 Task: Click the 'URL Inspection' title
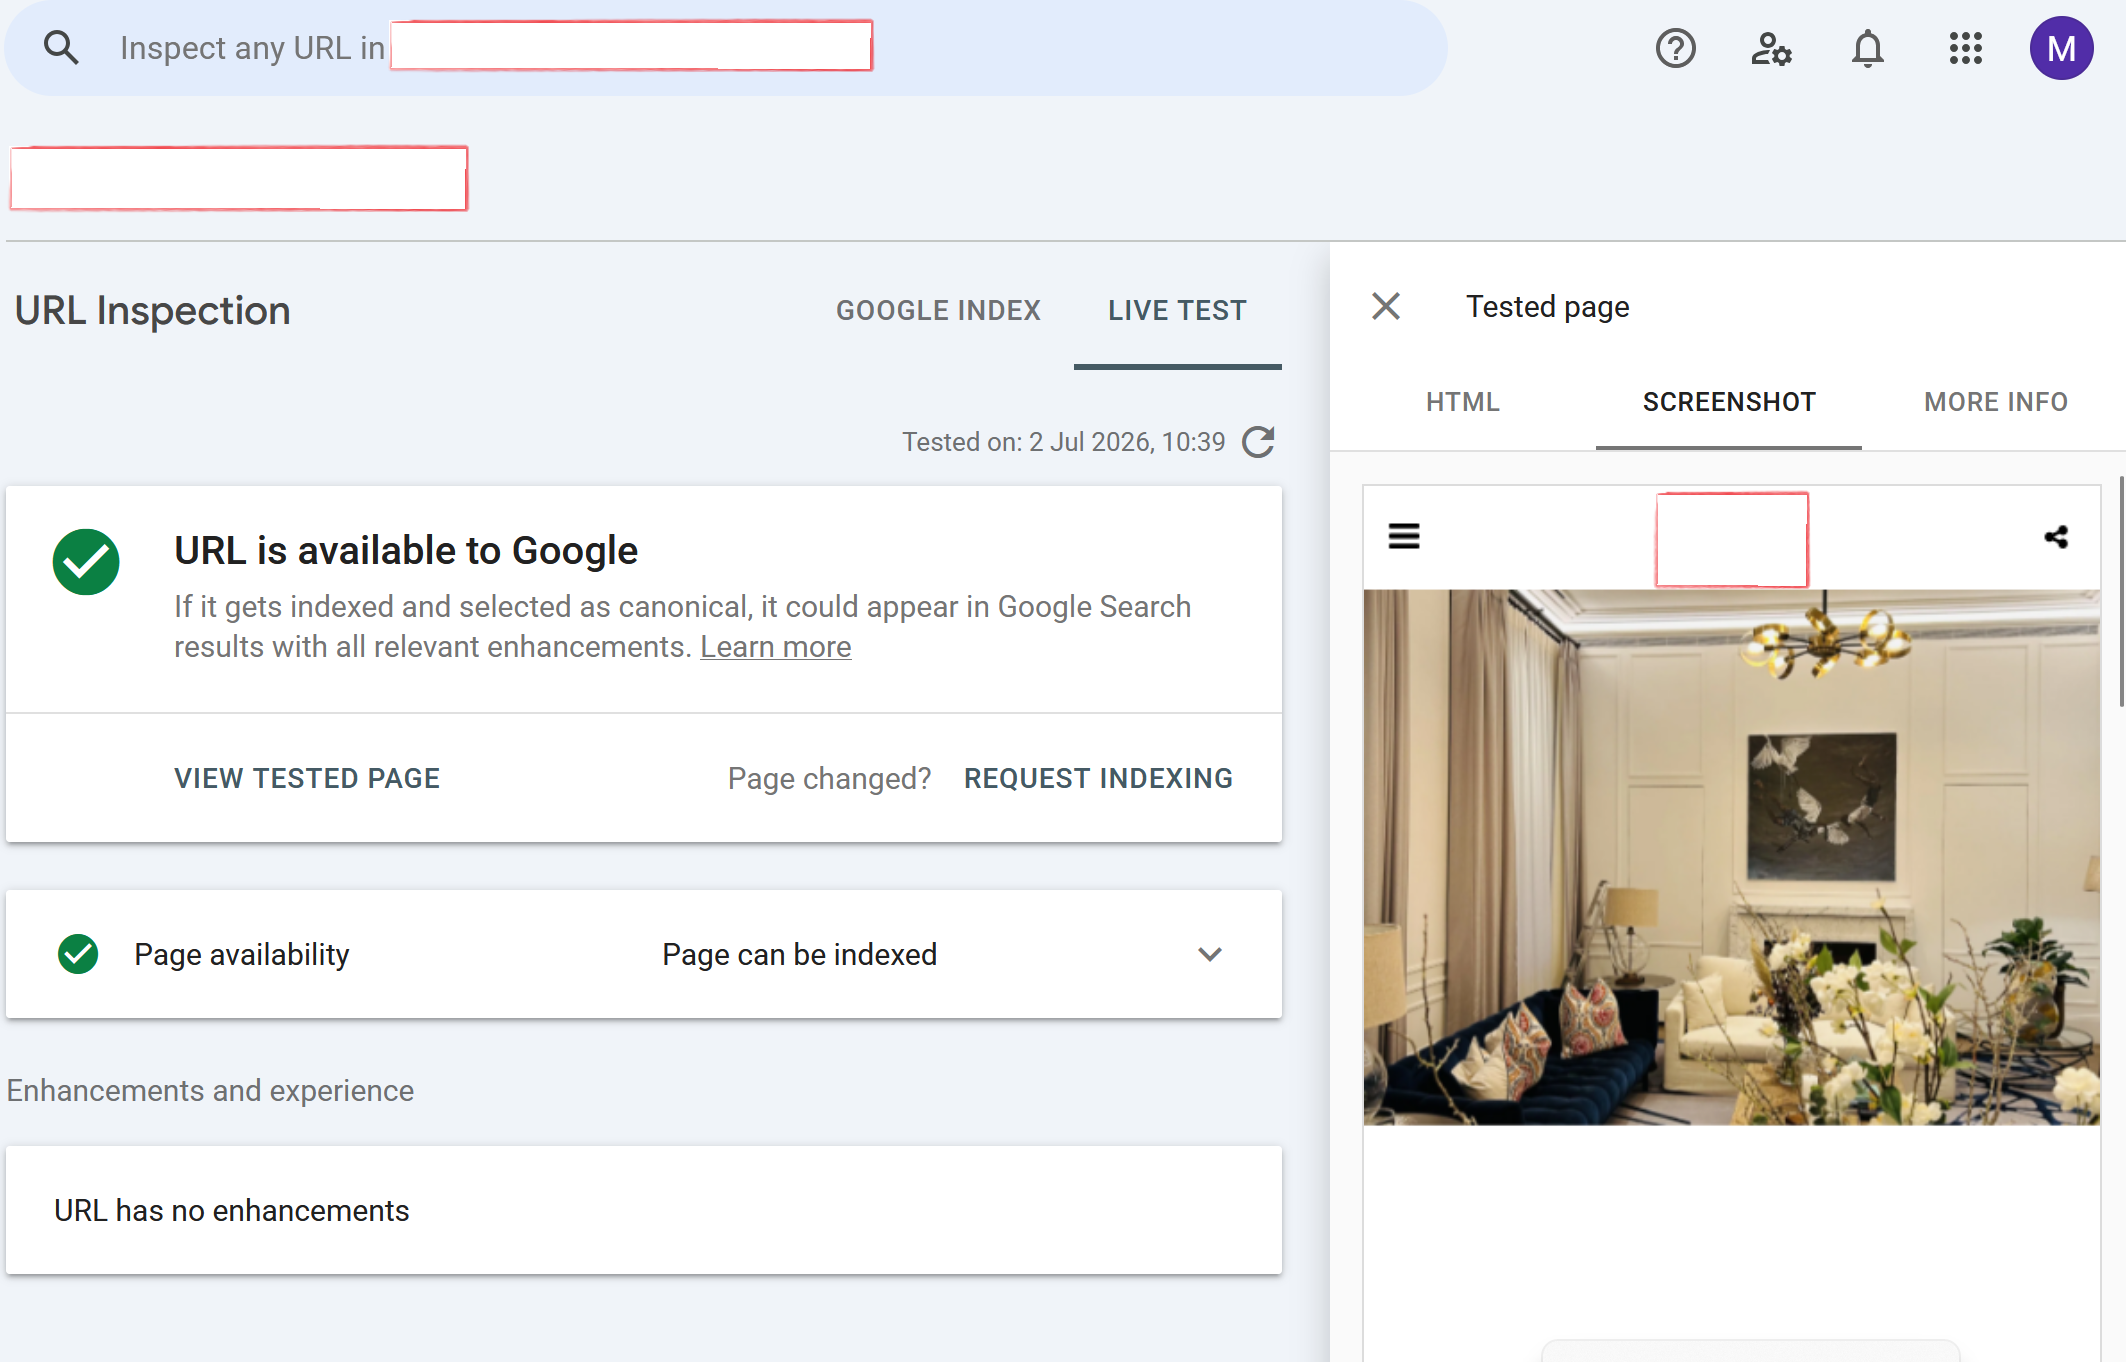(x=152, y=310)
